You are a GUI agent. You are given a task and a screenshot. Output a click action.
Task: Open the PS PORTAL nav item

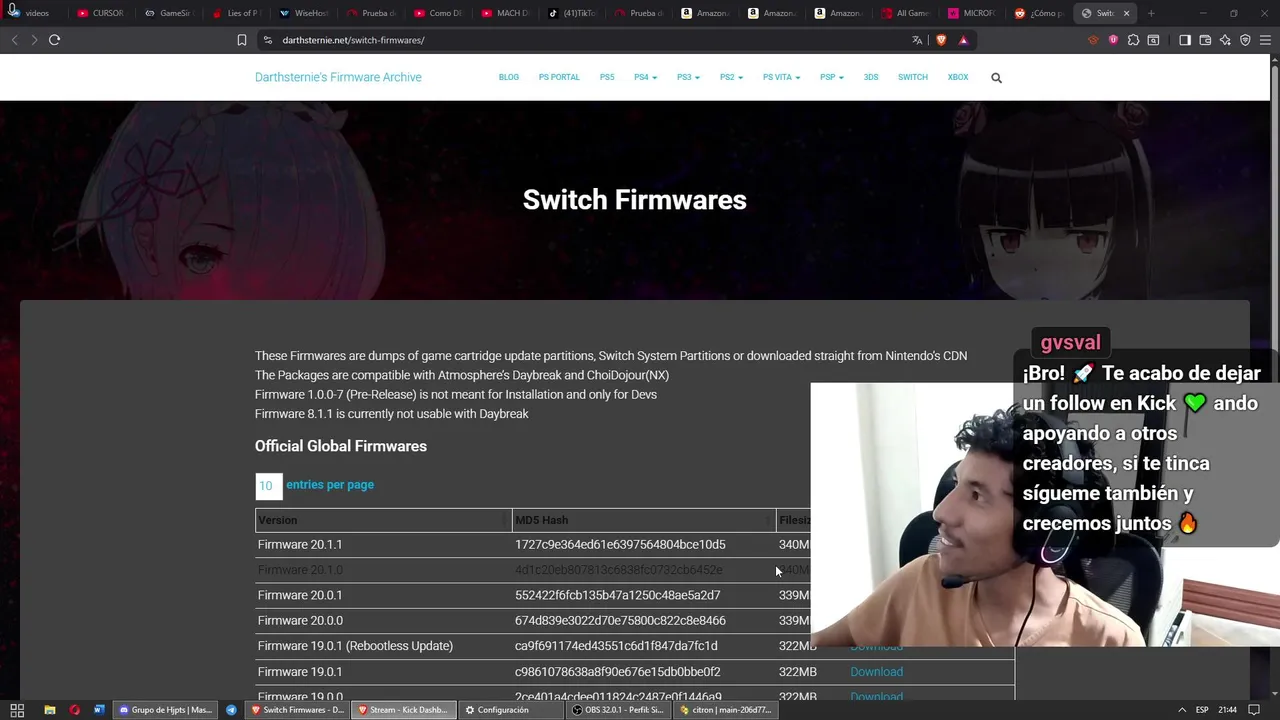(559, 77)
